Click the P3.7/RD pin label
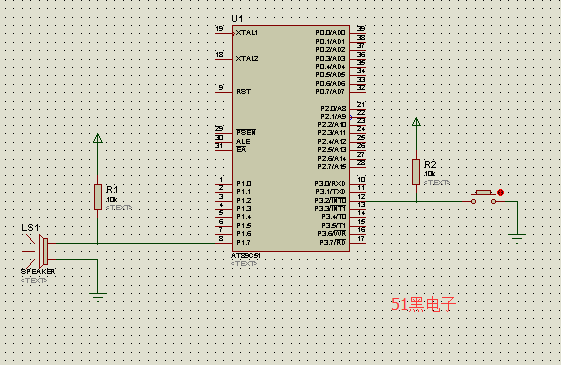This screenshot has width=561, height=365. (333, 243)
